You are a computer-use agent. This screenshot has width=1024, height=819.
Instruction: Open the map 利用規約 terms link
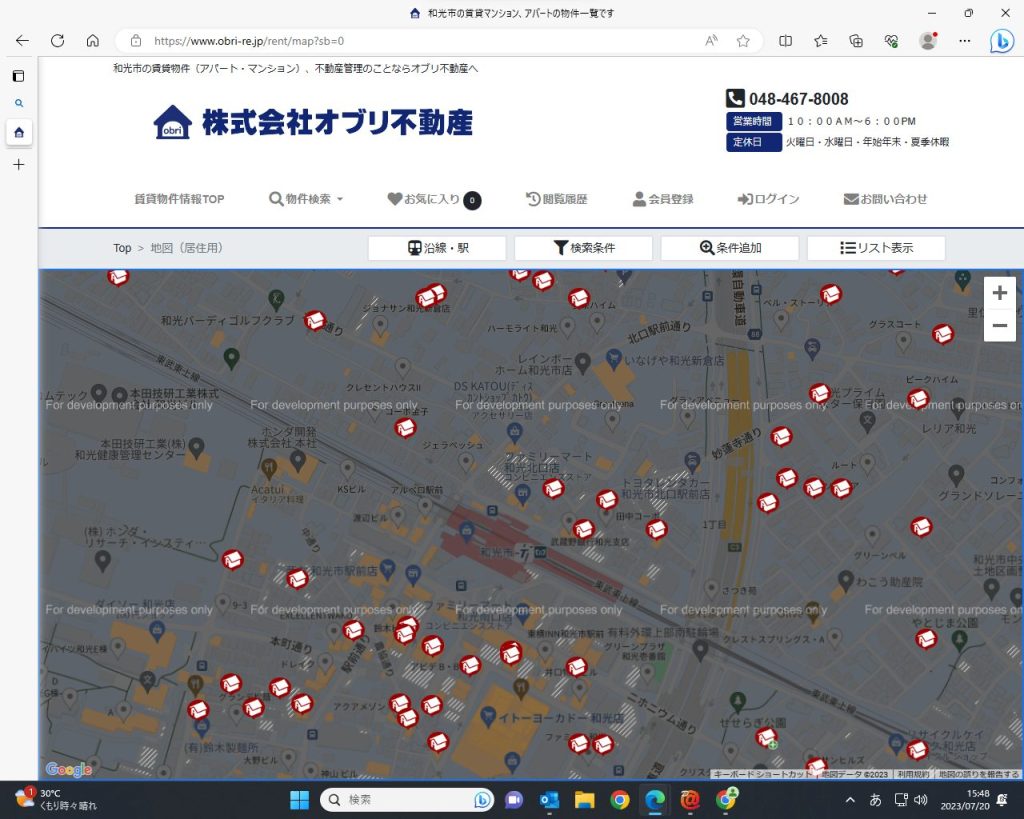point(913,774)
